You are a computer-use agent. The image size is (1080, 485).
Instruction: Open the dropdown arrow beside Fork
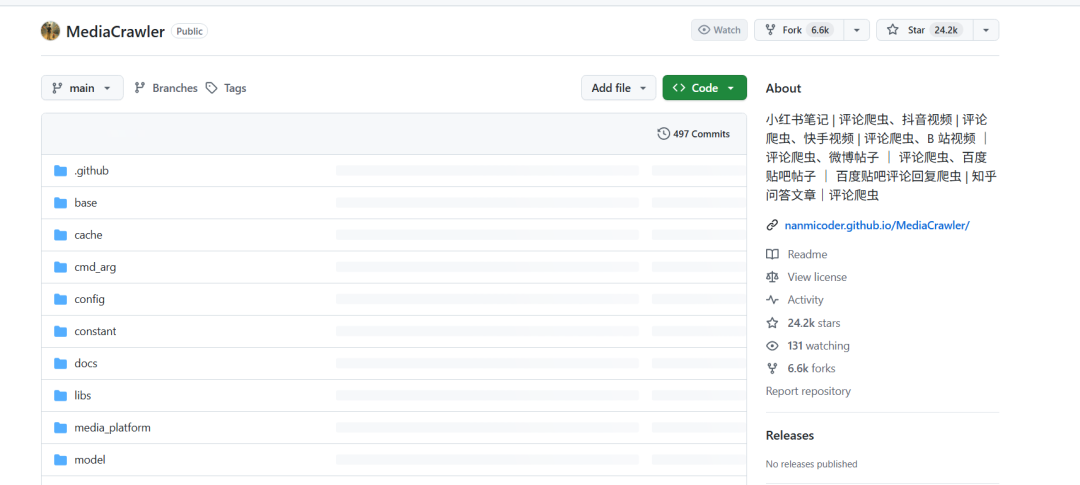pyautogui.click(x=857, y=30)
